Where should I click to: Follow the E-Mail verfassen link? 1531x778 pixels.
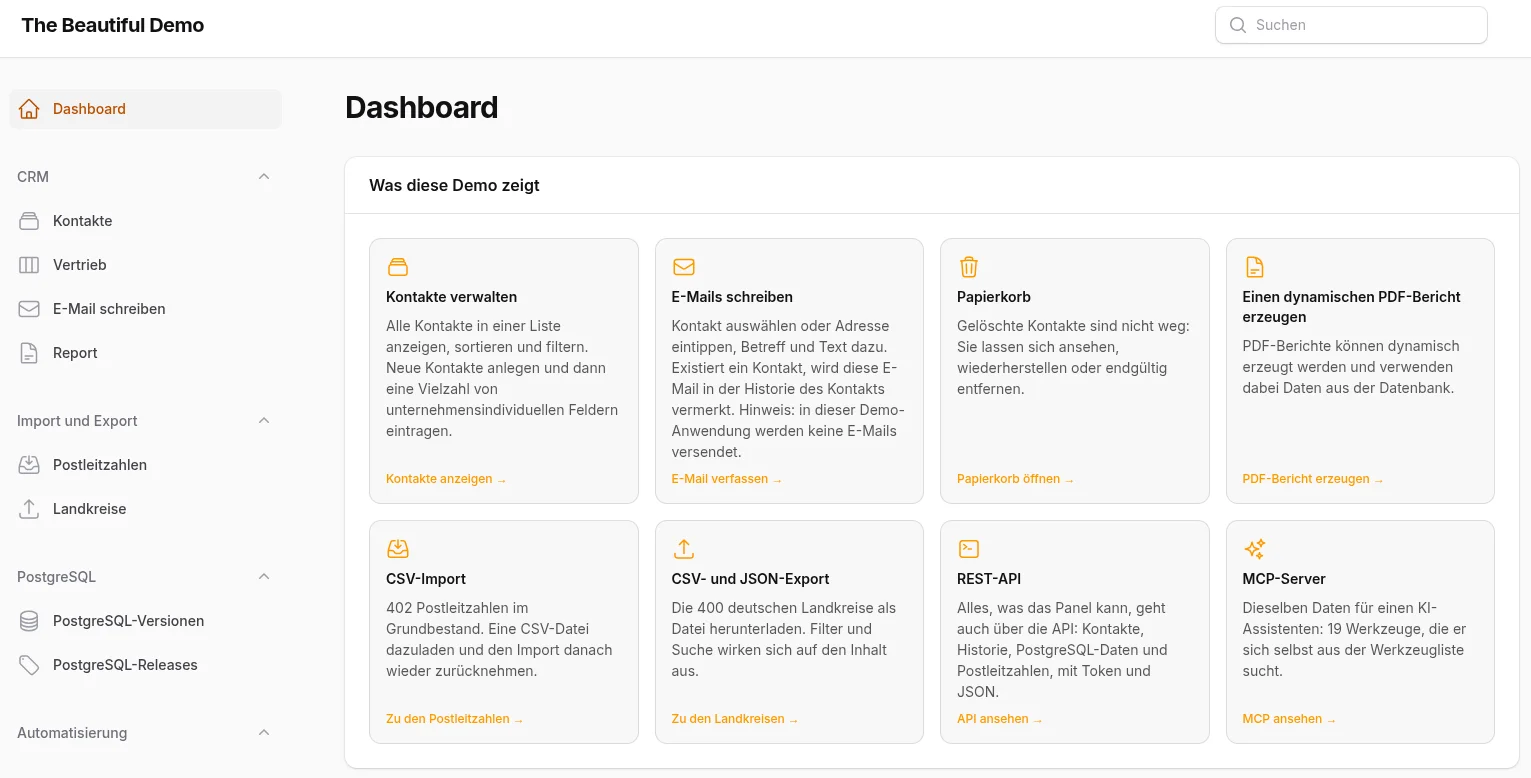[727, 479]
